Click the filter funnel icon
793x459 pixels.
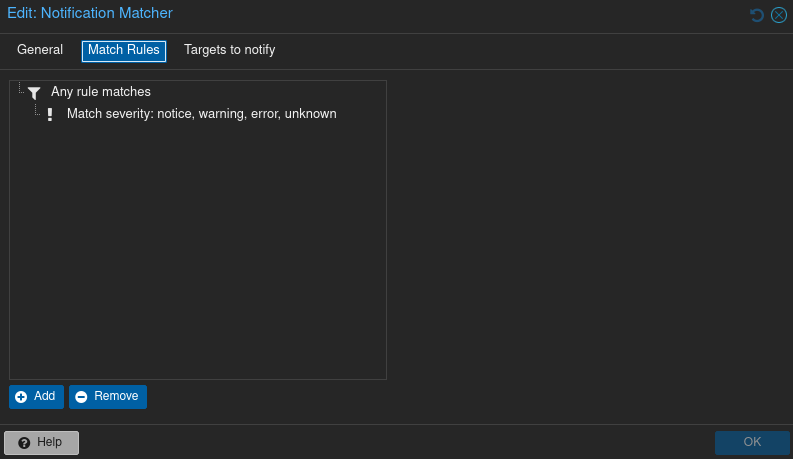pos(34,93)
